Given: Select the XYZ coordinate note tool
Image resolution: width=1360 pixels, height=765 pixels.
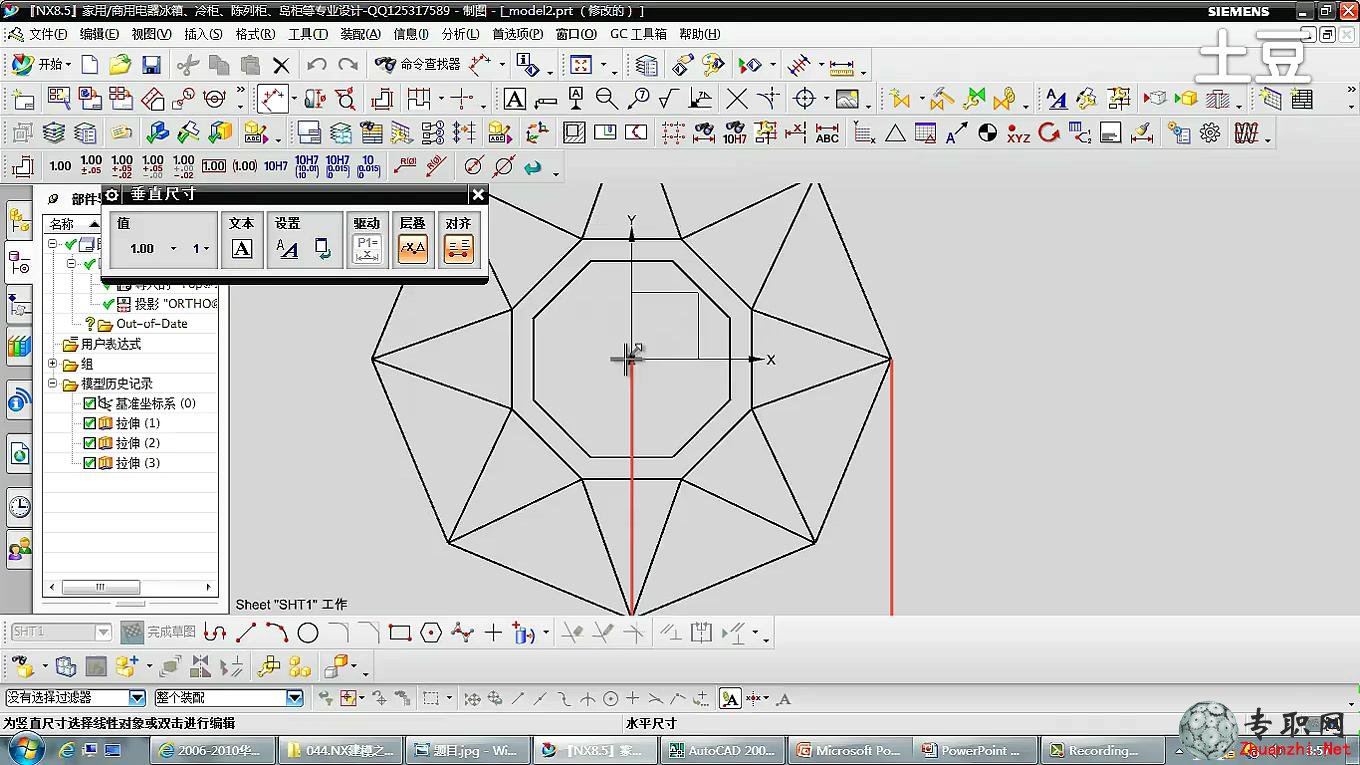Looking at the screenshot, I should (1018, 133).
